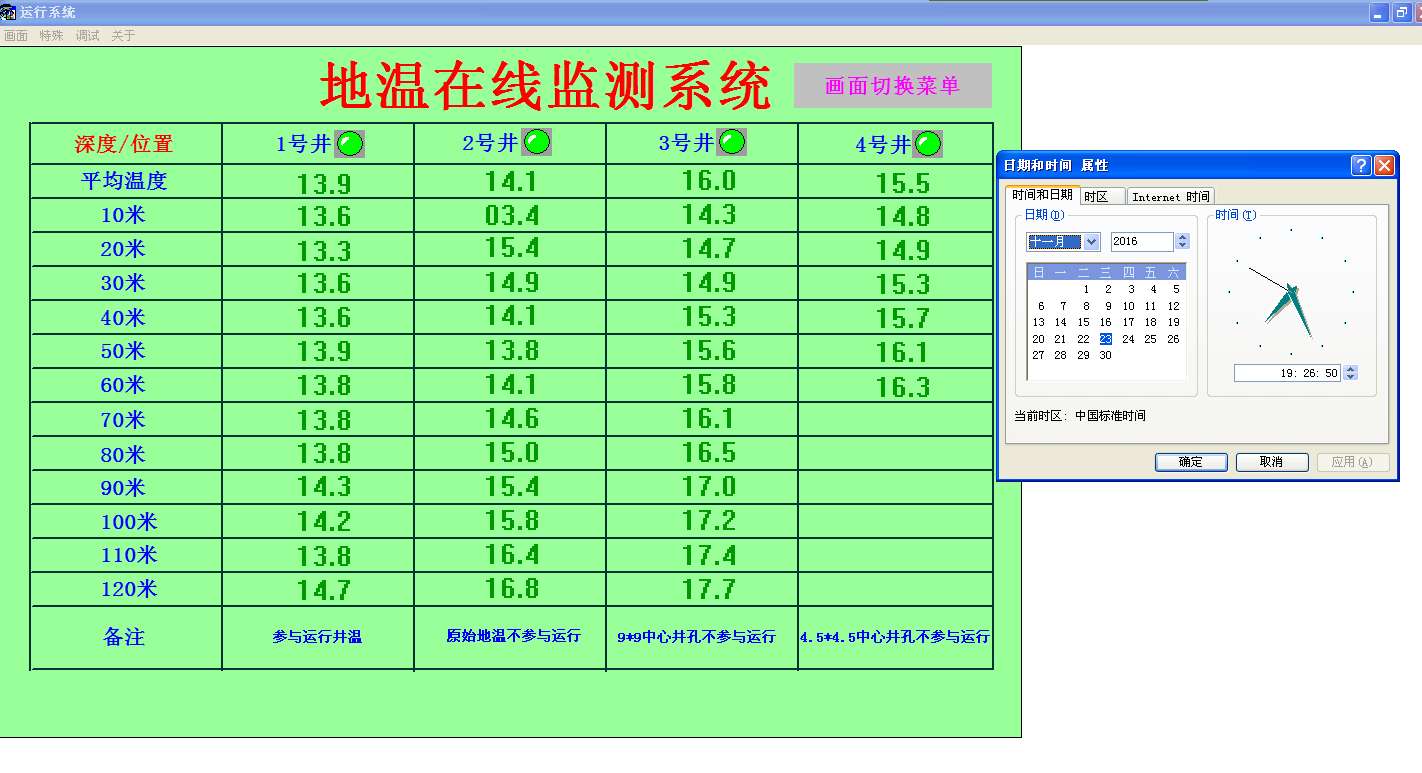Click the green status light beside 2号井
1422x773 pixels.
pyautogui.click(x=537, y=143)
